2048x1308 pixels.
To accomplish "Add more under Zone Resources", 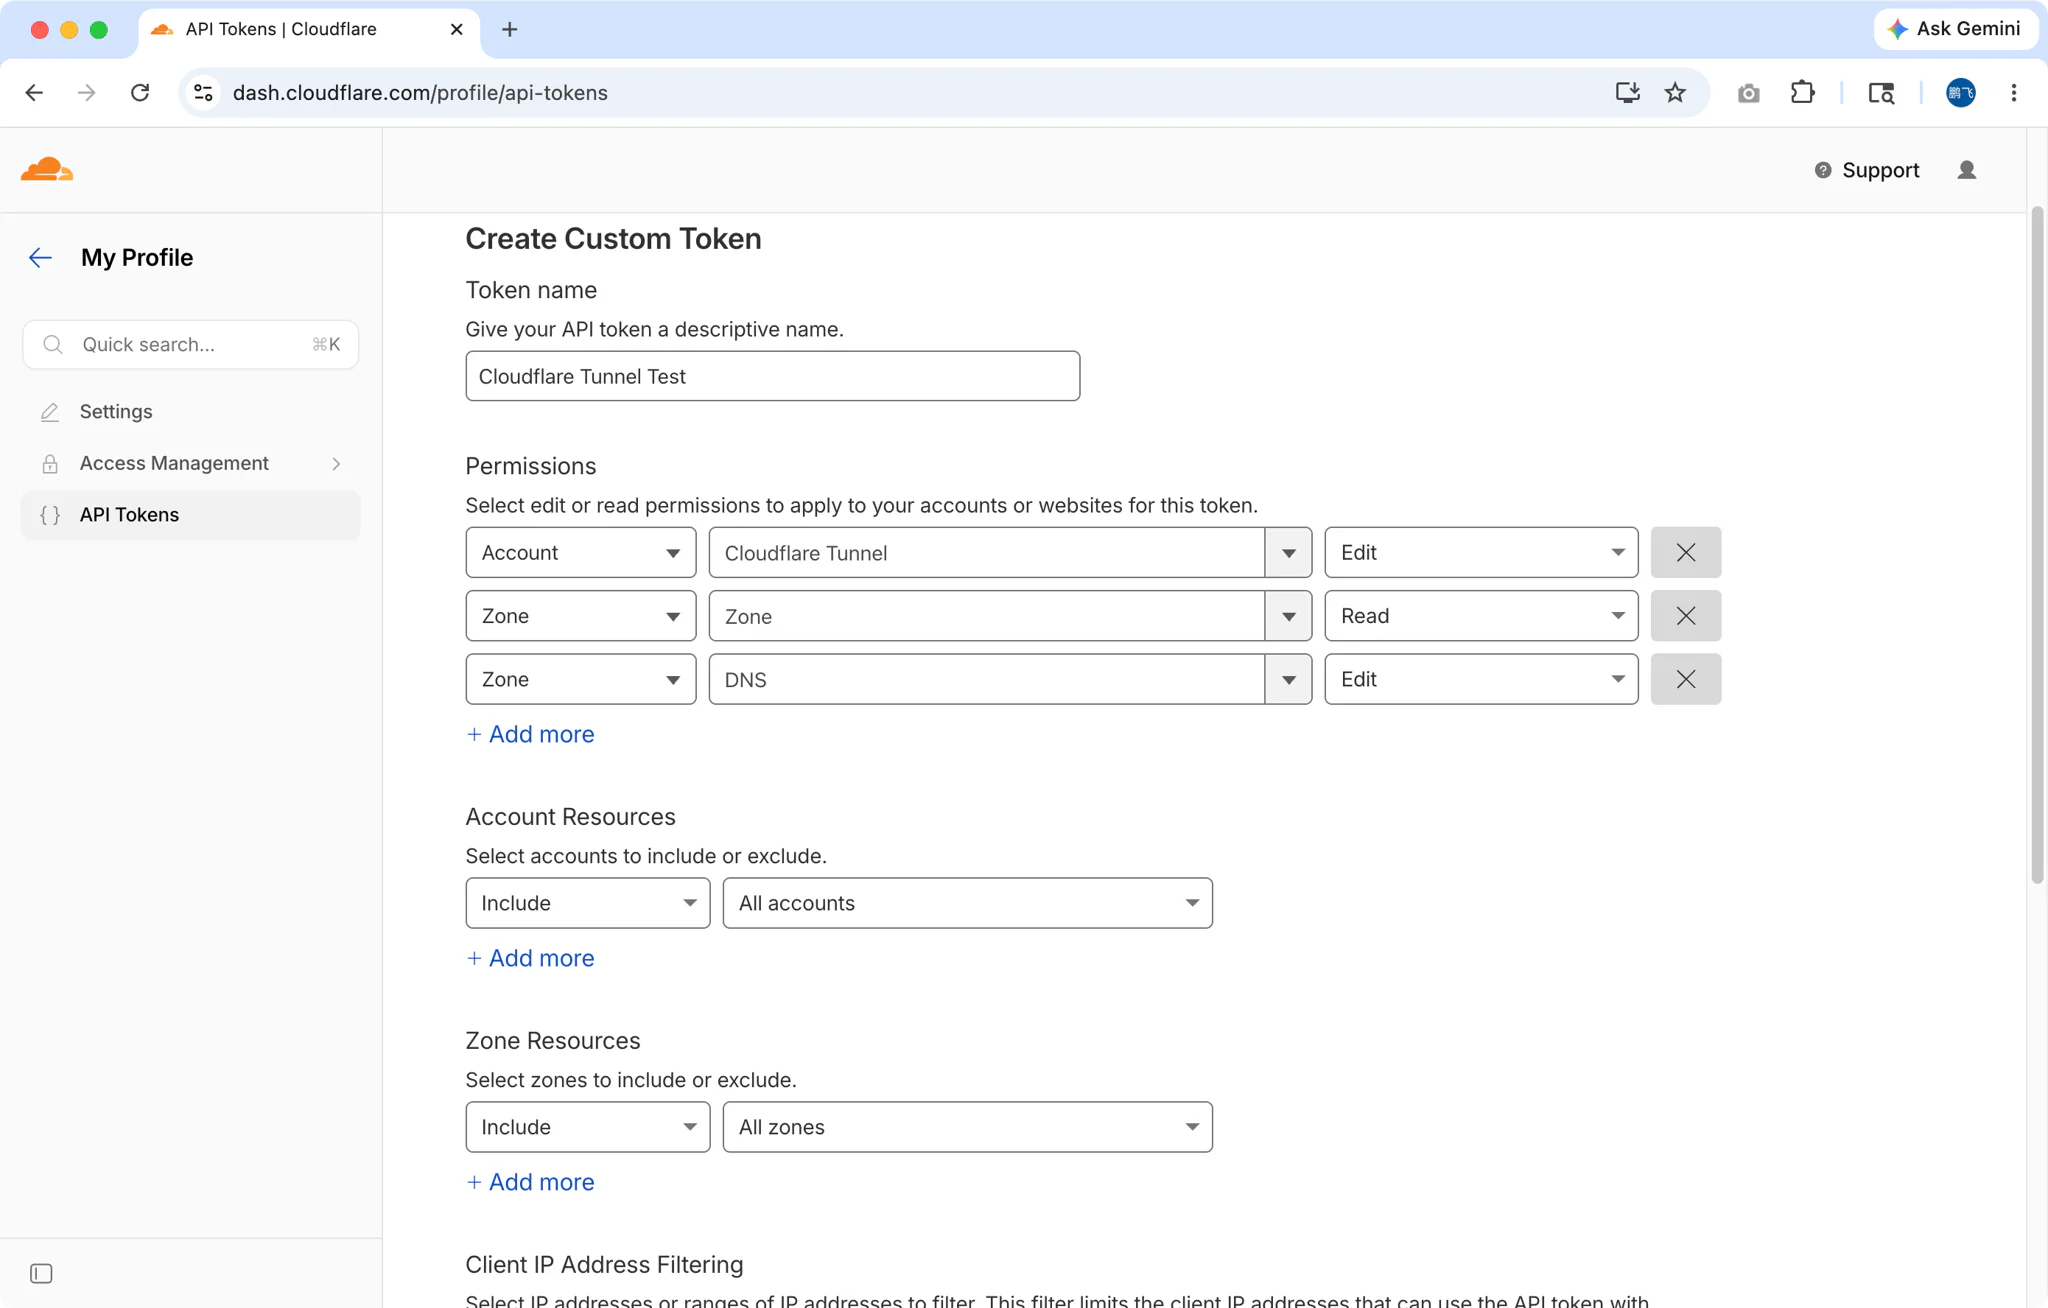I will 530,1183.
